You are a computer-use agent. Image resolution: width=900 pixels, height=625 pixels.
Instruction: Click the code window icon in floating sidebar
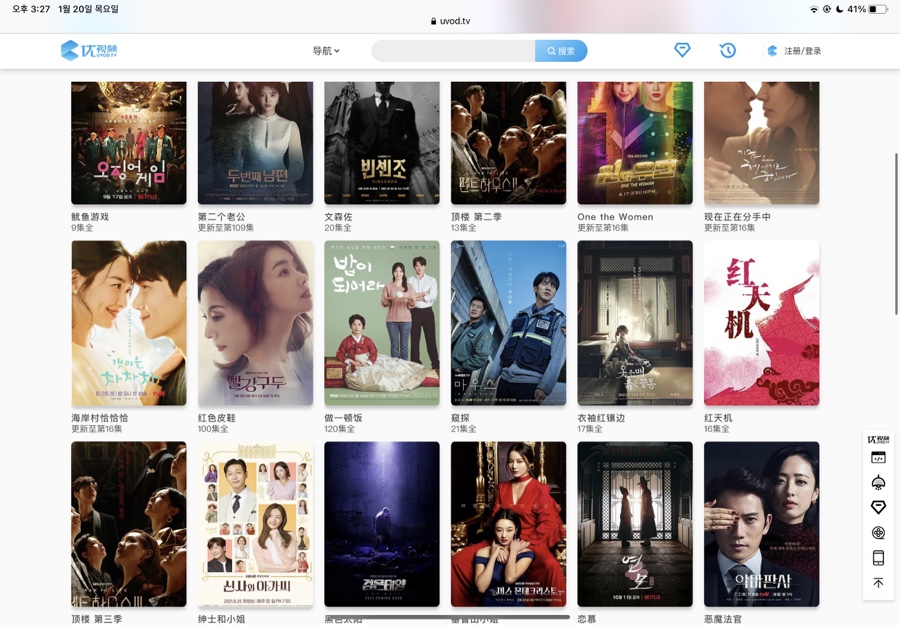coord(878,457)
